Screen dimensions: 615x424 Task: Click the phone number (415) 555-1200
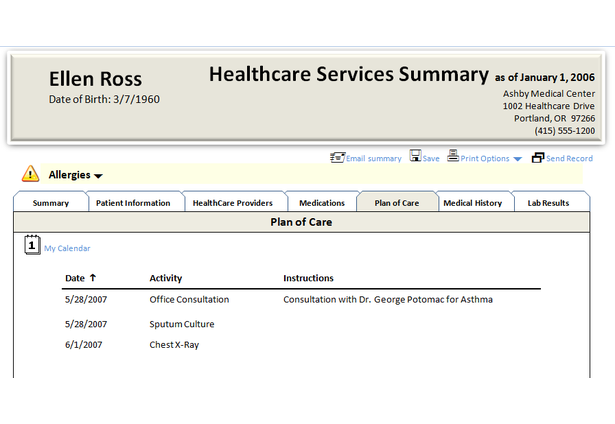pos(564,131)
